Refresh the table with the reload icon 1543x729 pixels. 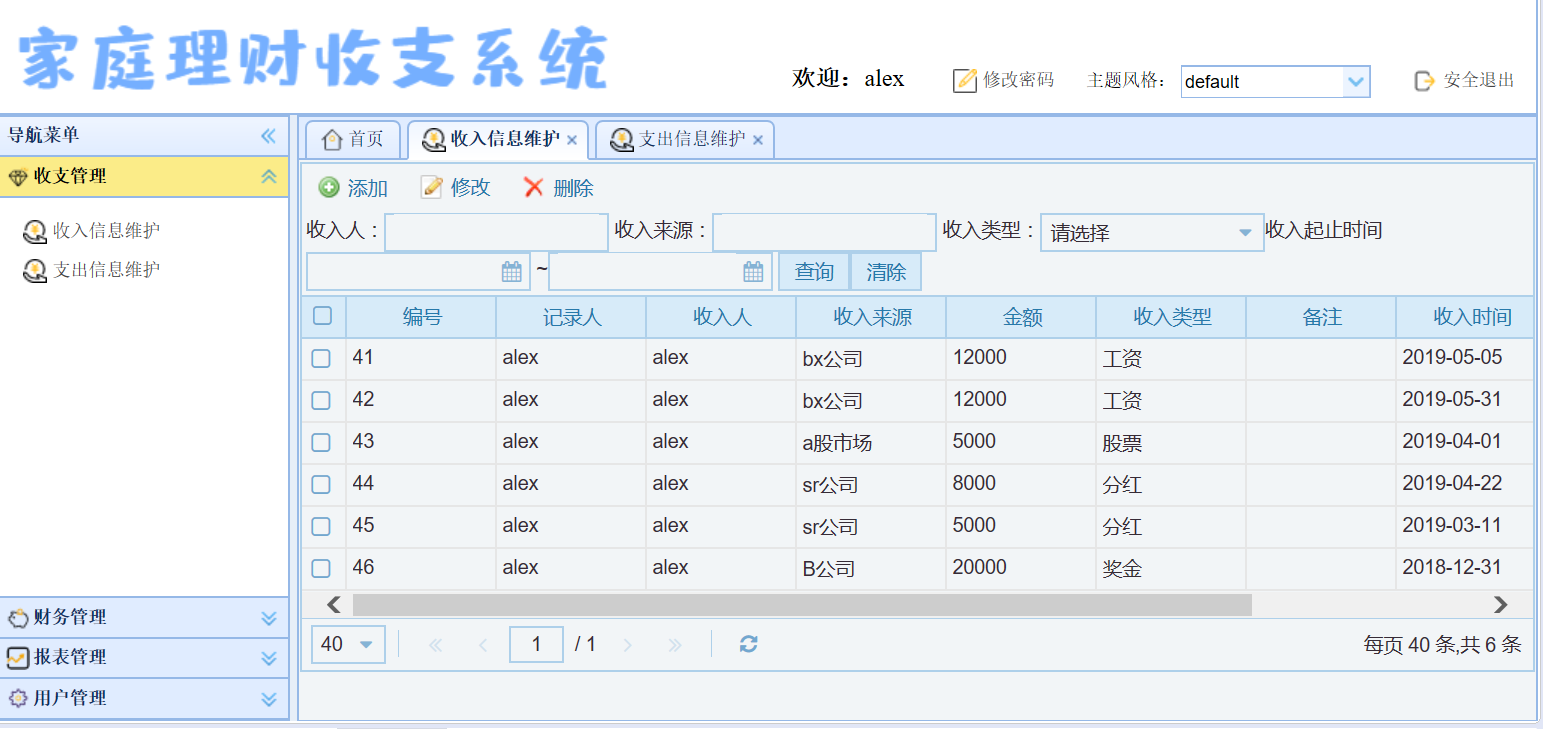pyautogui.click(x=748, y=644)
